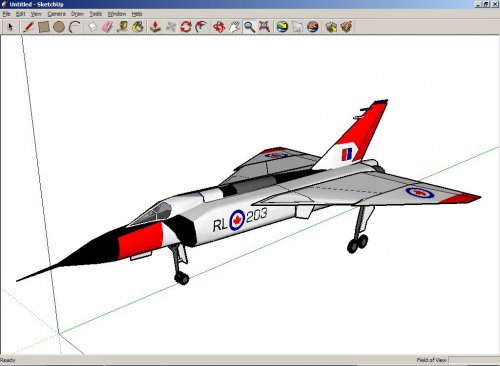500x366 pixels.
Task: Choose the Paint Bucket tool
Action: click(138, 27)
